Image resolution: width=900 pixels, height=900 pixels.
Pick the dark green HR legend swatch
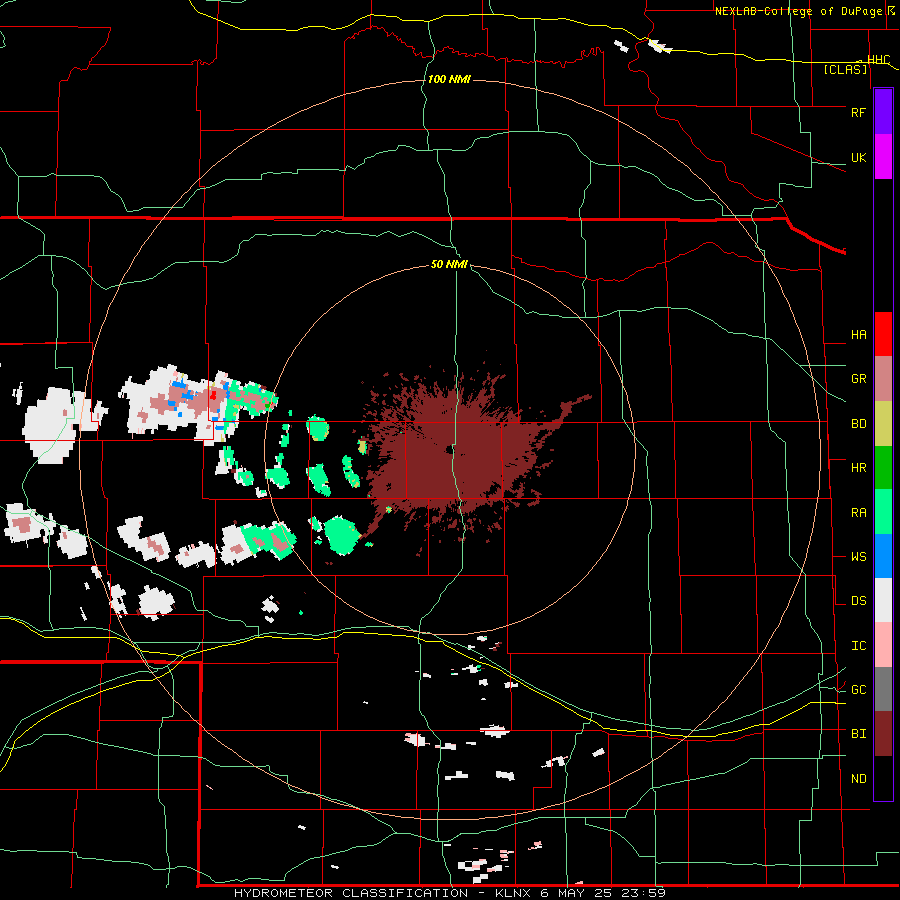[883, 468]
